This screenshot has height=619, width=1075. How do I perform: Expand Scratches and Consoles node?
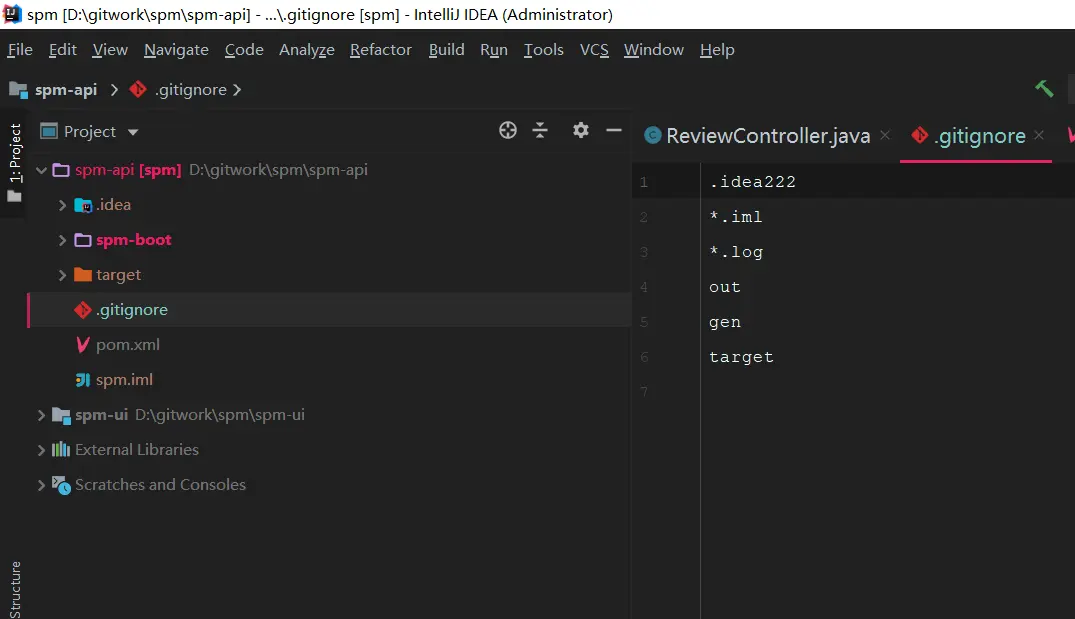[41, 485]
